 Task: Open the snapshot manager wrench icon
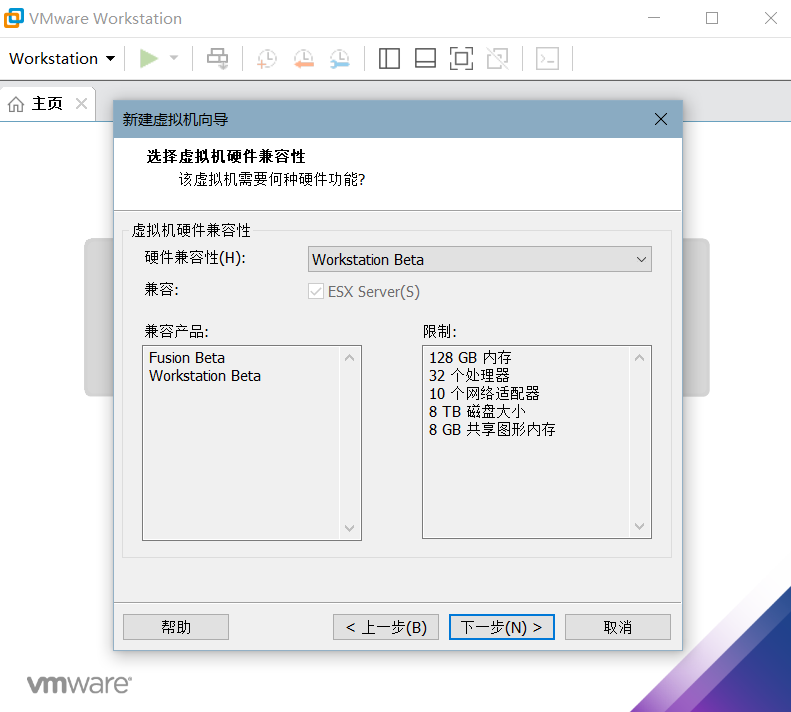340,59
